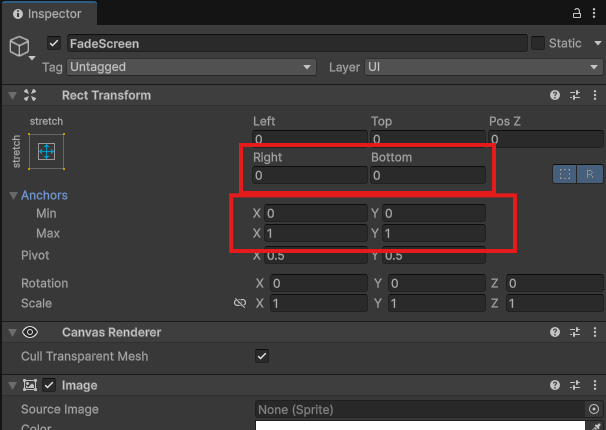
Task: Toggle Rect Transform blueprint mode button
Action: point(565,174)
